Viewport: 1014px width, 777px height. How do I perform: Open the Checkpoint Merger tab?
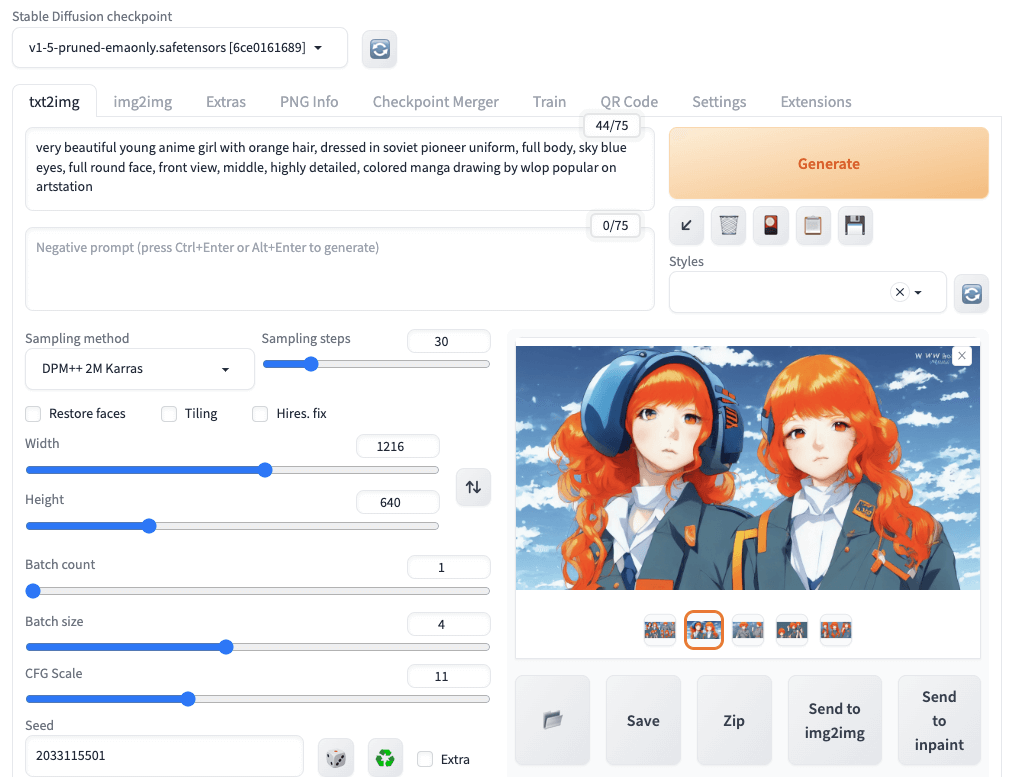click(x=435, y=102)
